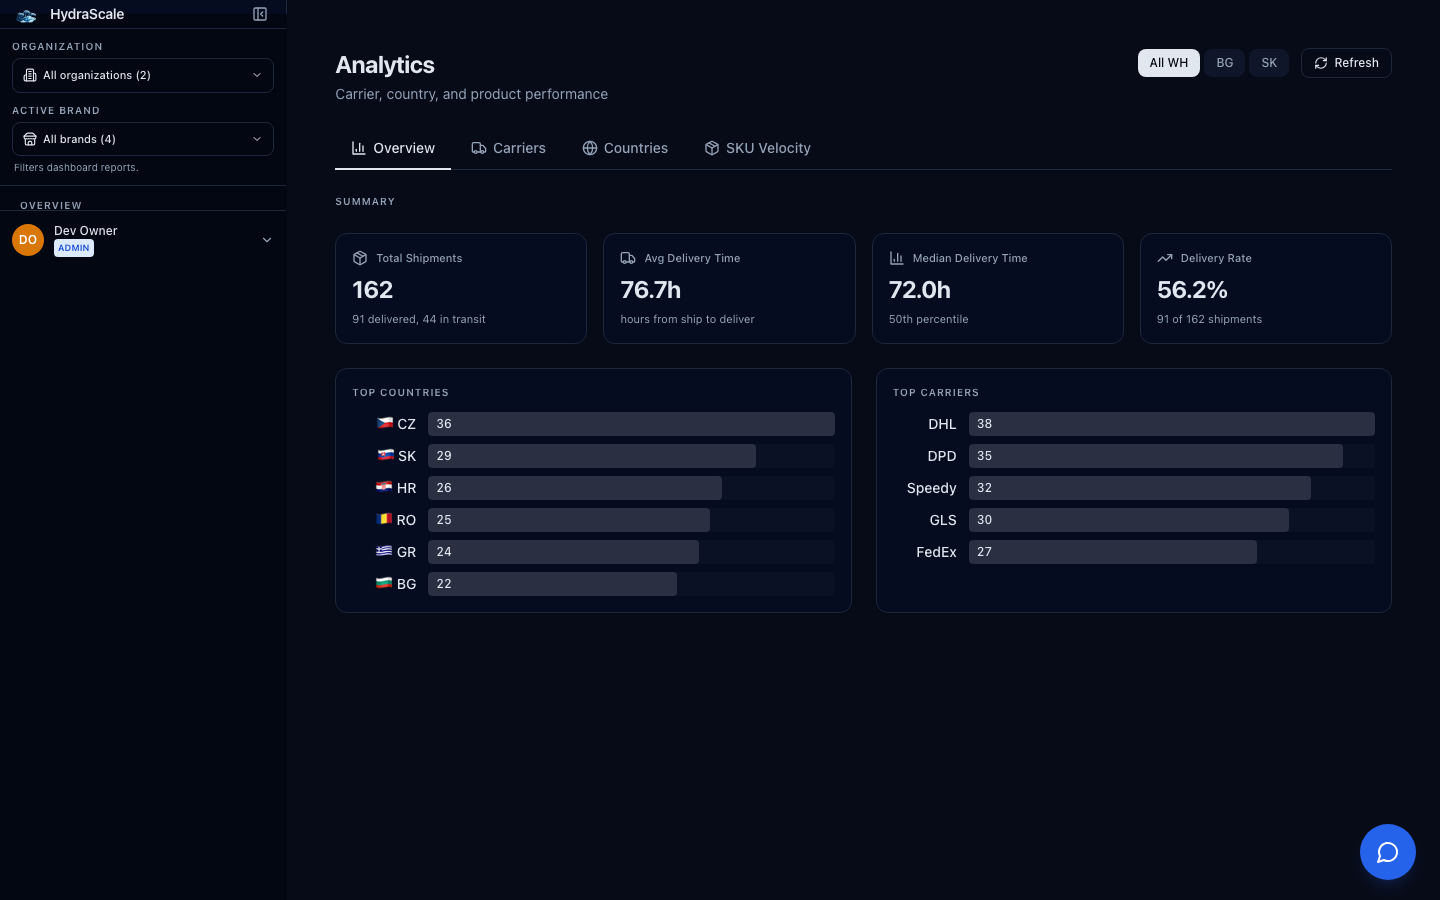Click the SK country bar showing 29
The height and width of the screenshot is (900, 1440).
point(592,456)
